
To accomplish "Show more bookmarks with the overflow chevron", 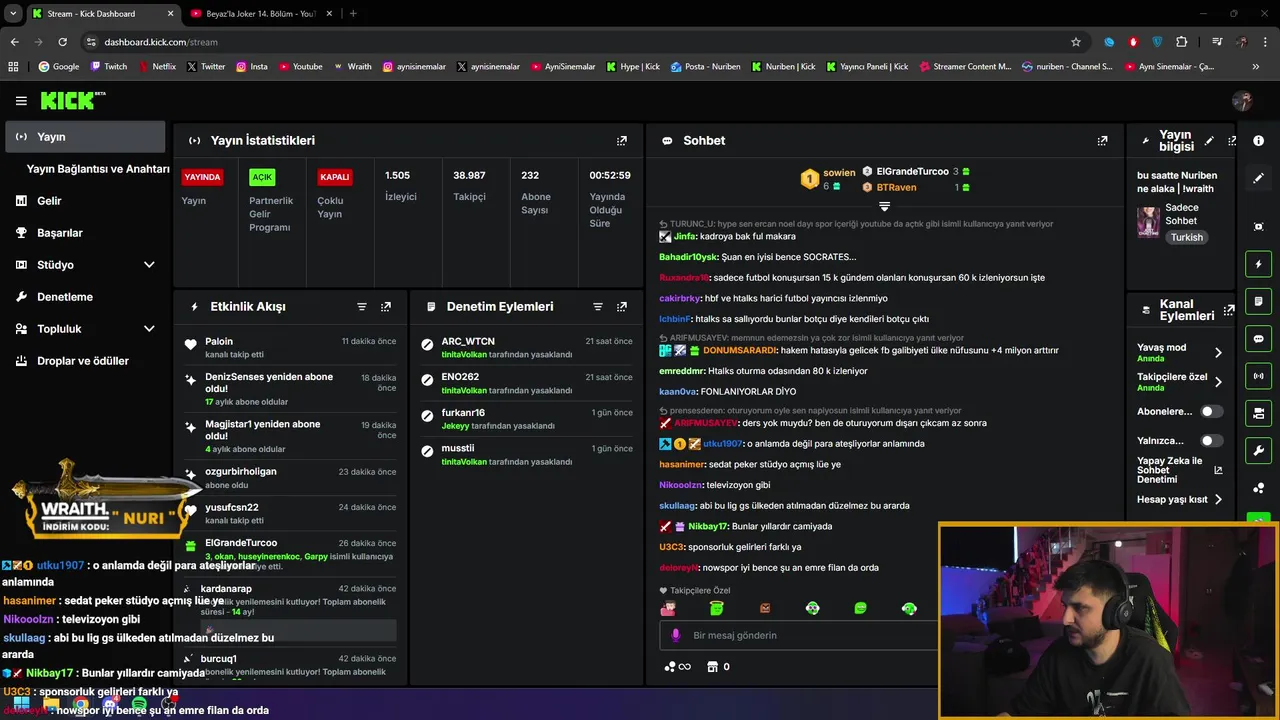I will [x=1256, y=67].
